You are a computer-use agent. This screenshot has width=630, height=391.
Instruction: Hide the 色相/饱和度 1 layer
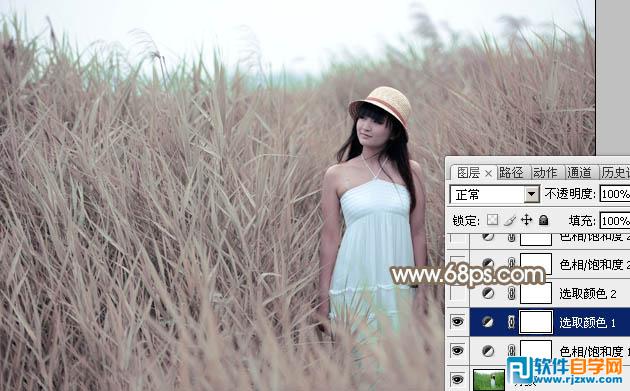(x=457, y=350)
